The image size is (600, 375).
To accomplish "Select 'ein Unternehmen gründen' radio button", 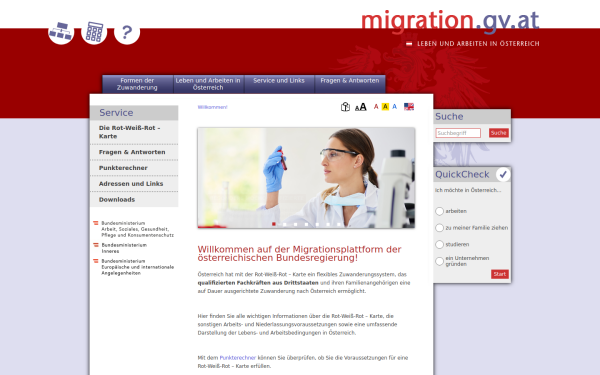I will coord(439,261).
